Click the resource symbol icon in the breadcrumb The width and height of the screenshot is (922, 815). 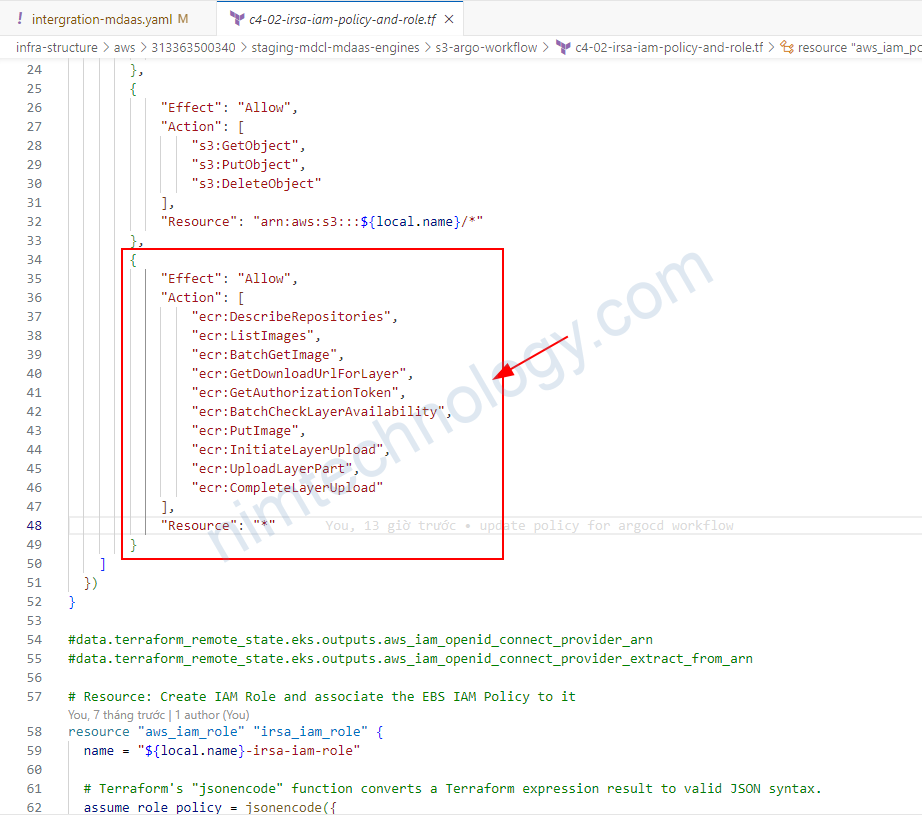[x=786, y=47]
